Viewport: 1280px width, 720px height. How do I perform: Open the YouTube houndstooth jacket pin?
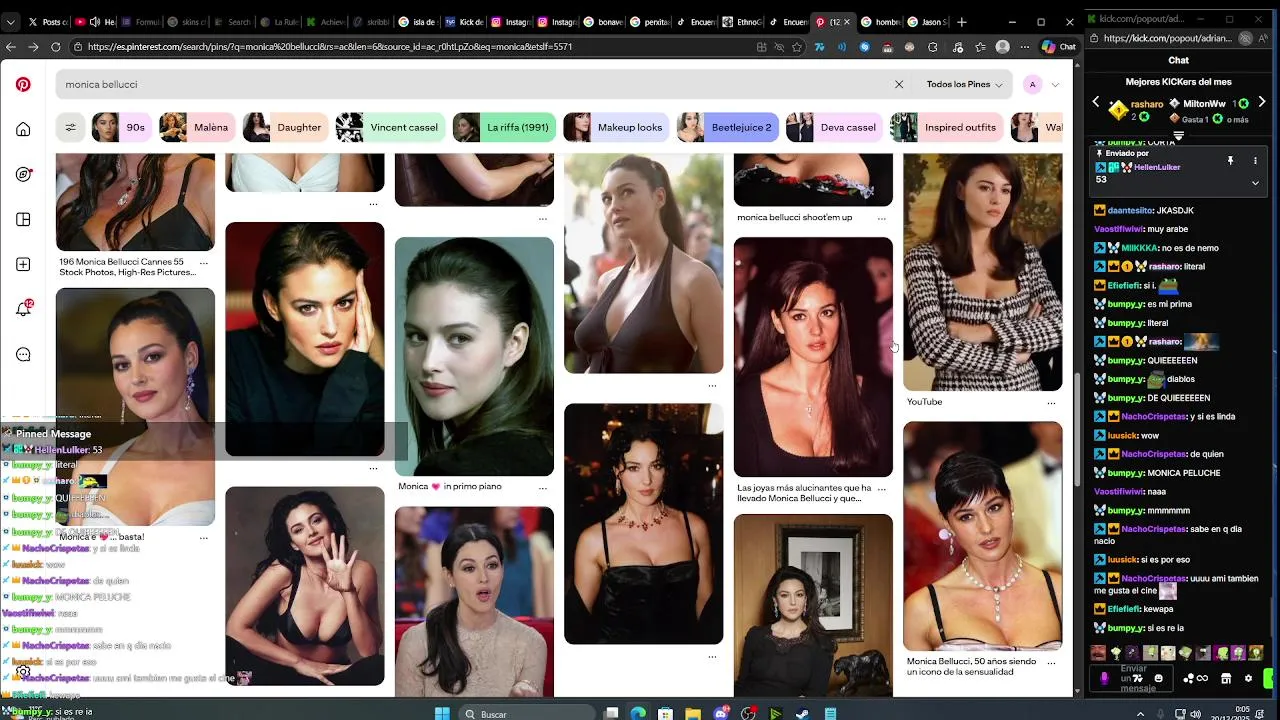pyautogui.click(x=982, y=271)
